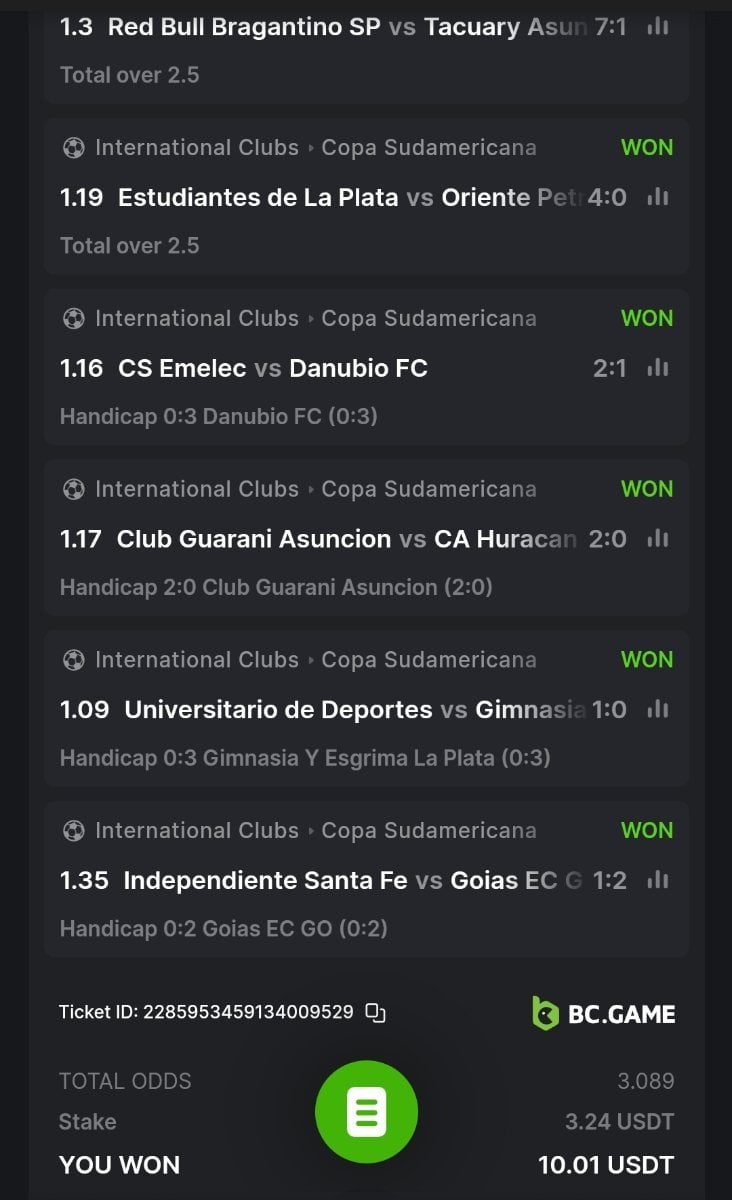Select International Clubs breadcrumb above Guarani match

pos(196,489)
